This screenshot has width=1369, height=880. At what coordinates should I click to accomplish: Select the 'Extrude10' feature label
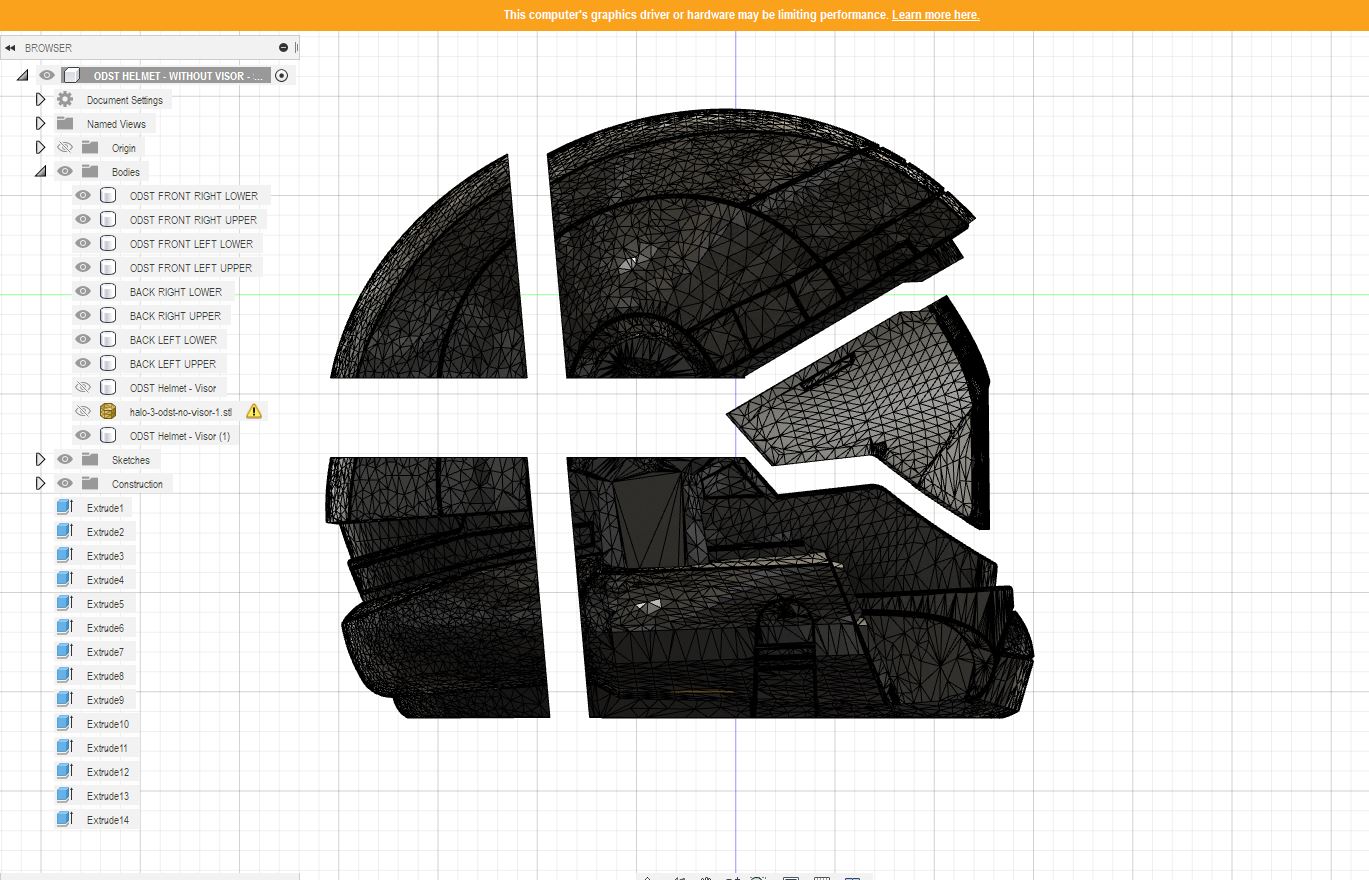click(x=108, y=724)
